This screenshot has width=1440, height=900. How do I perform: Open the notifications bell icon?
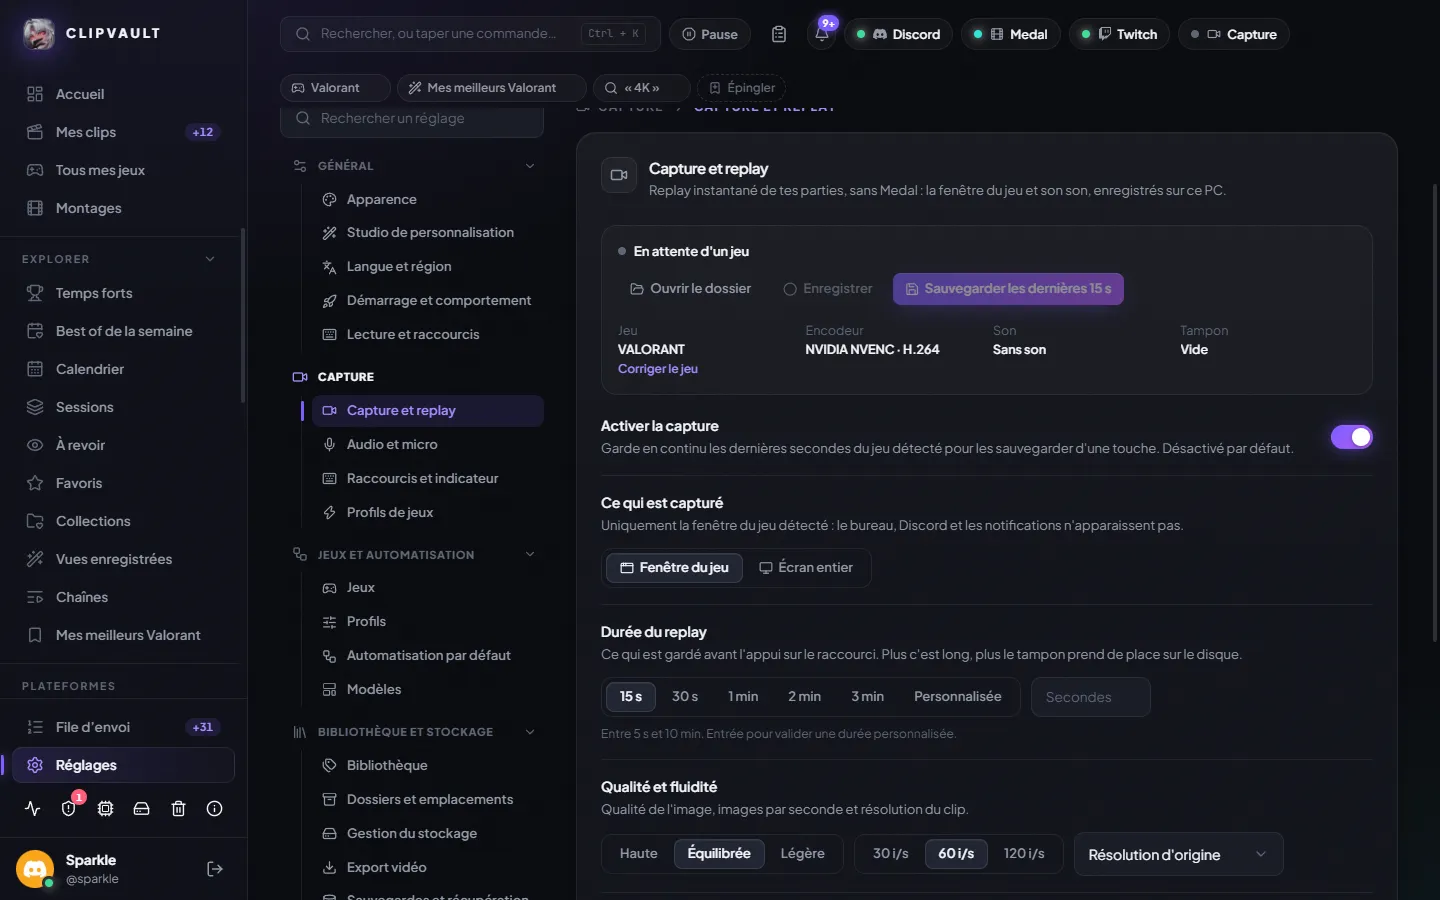point(822,34)
